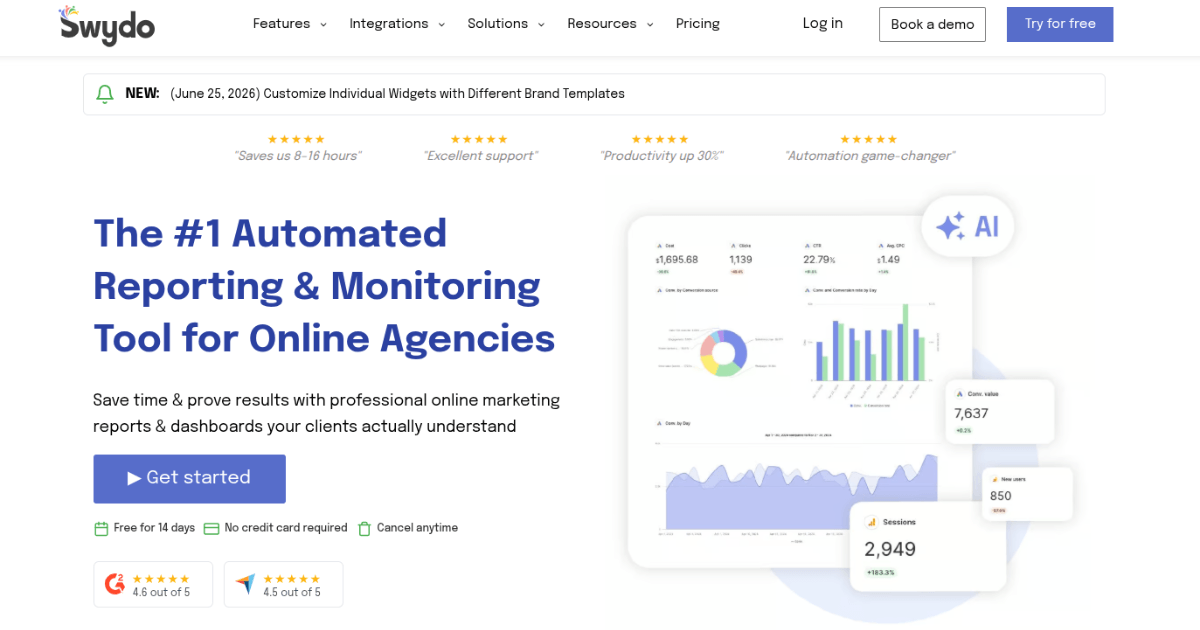Screen dimensions: 1200x630
Task: Click the Conv. value 7,637 card
Action: pos(1000,411)
